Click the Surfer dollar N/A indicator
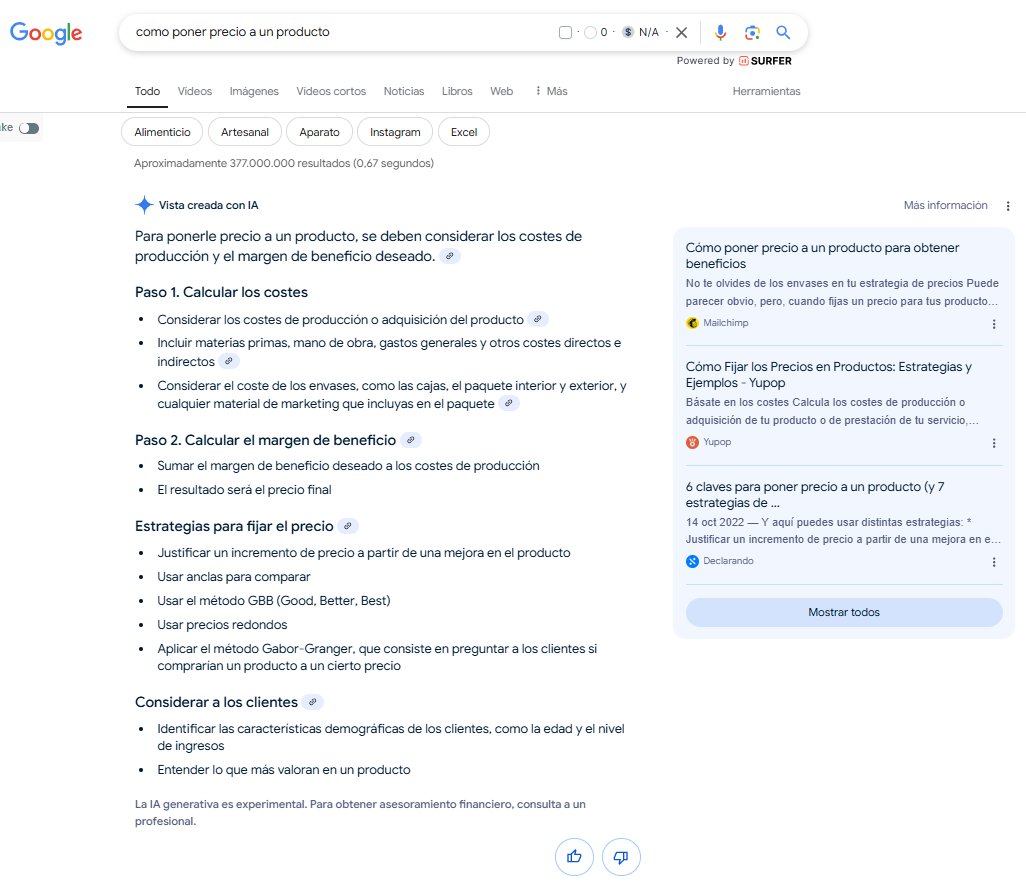Image resolution: width=1026 pixels, height=886 pixels. 641,32
